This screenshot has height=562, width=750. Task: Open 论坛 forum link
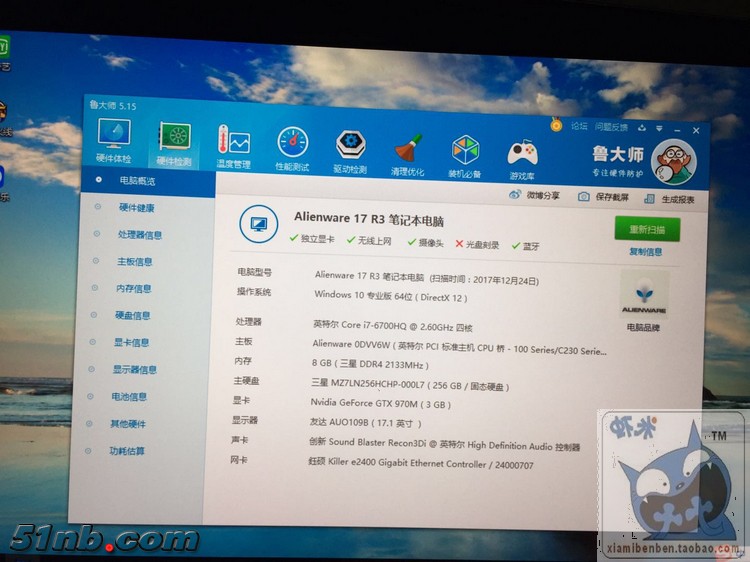pyautogui.click(x=579, y=126)
